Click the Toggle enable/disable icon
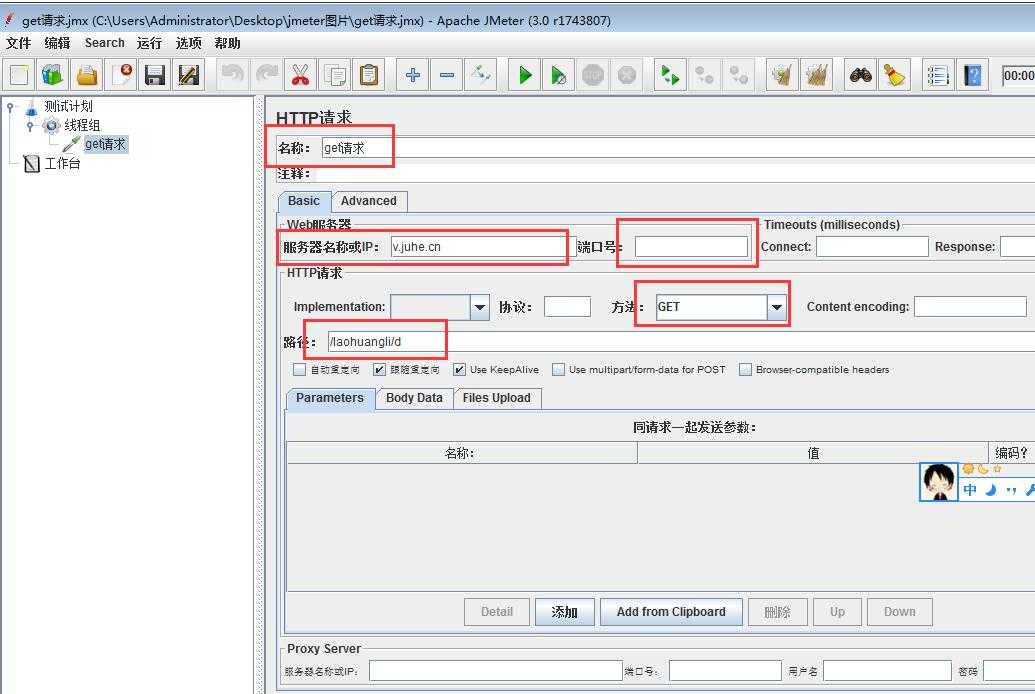 click(x=481, y=75)
